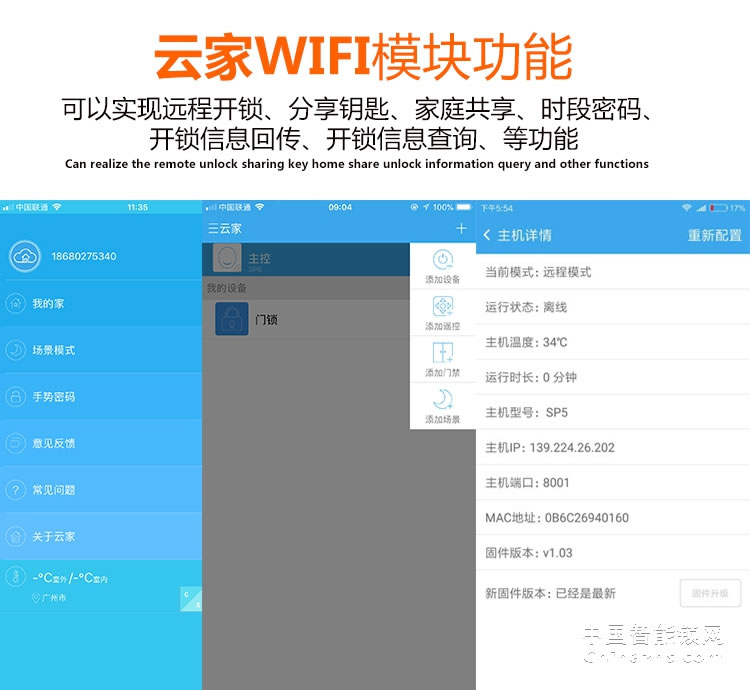Select the 主控 SP5 host row

click(x=306, y=259)
